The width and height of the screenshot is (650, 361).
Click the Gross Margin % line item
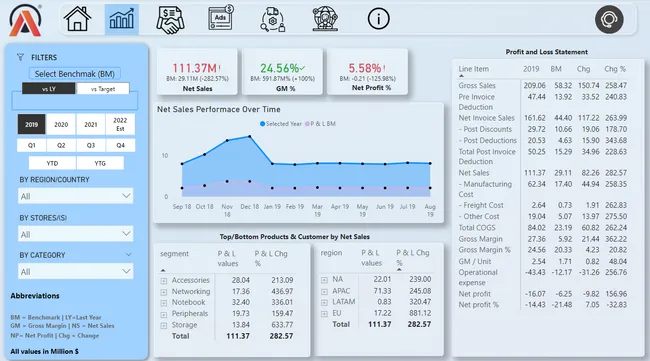484,250
